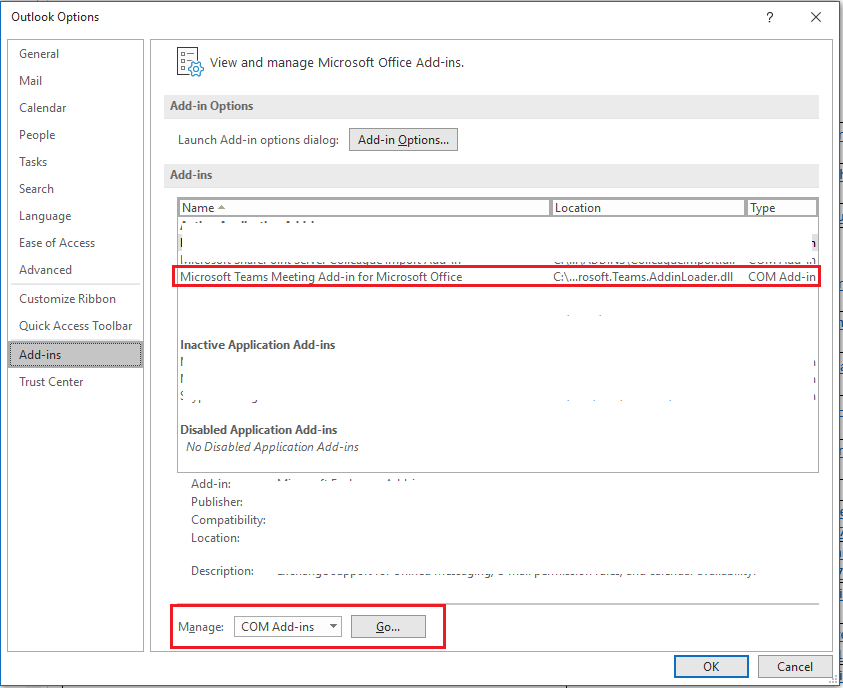This screenshot has width=843, height=688.
Task: Click 'No Disabled Application Add-ins' text
Action: [x=272, y=447]
